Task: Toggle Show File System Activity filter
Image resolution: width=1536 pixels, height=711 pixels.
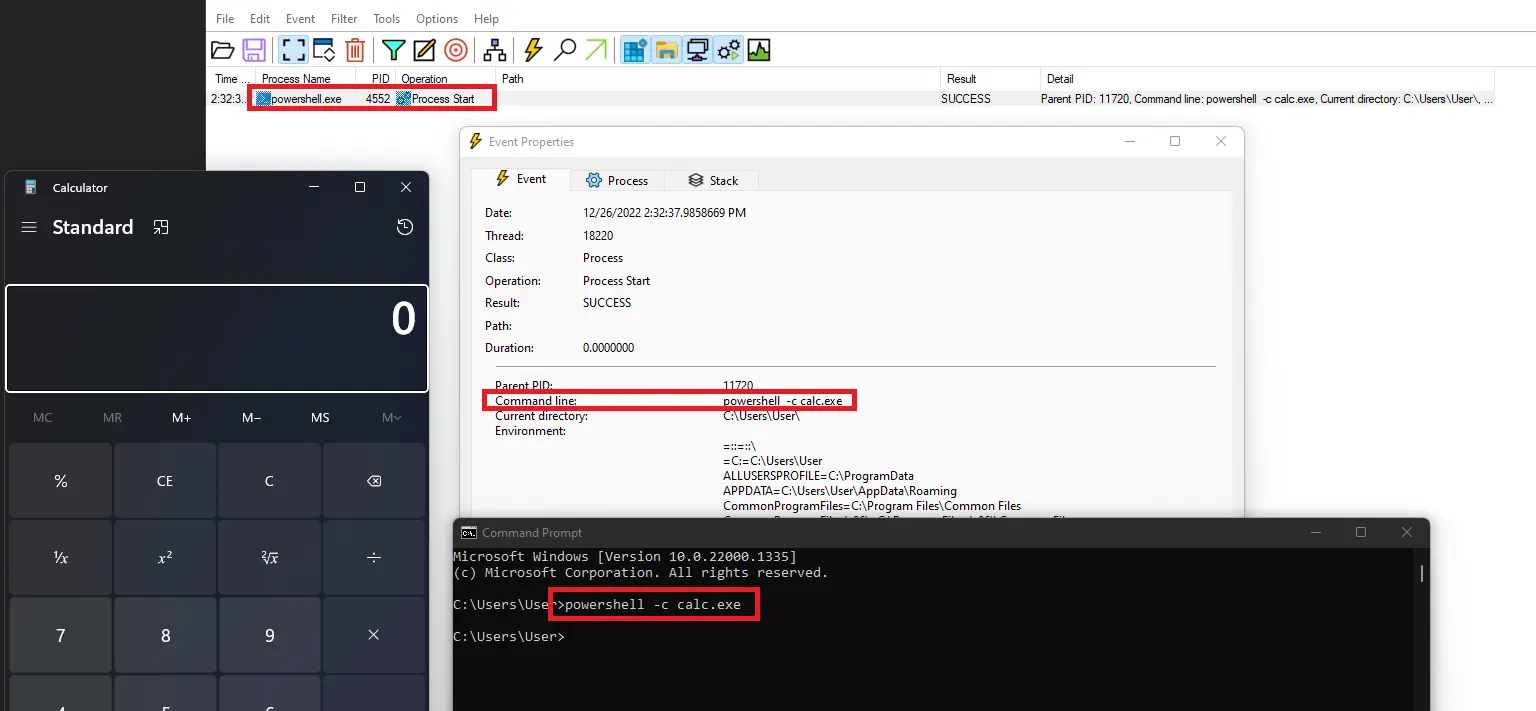Action: pos(666,50)
